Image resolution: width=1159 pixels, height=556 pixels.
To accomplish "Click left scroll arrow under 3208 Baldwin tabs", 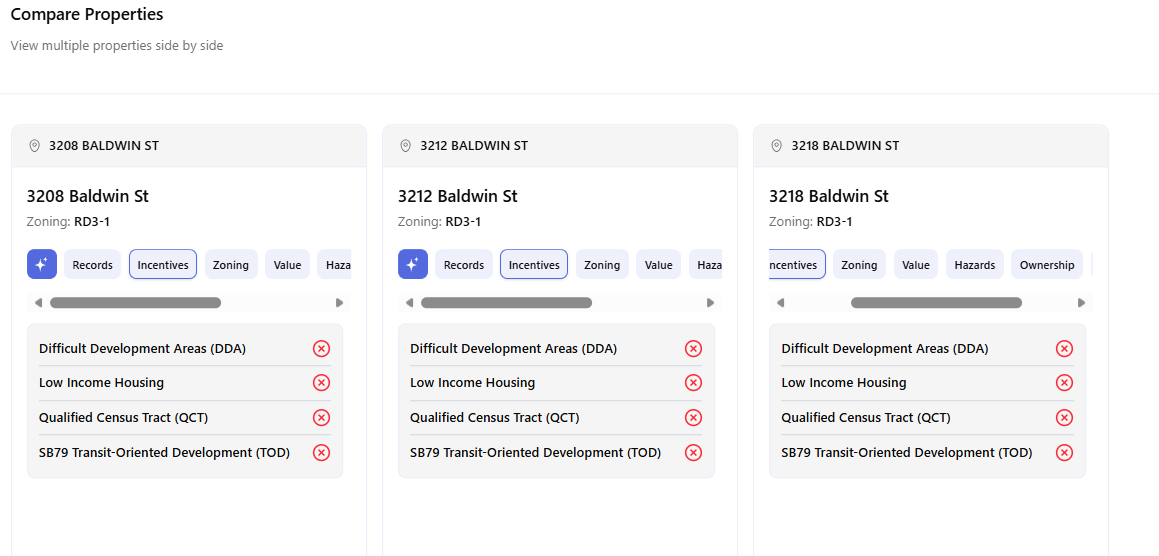I will pyautogui.click(x=38, y=302).
